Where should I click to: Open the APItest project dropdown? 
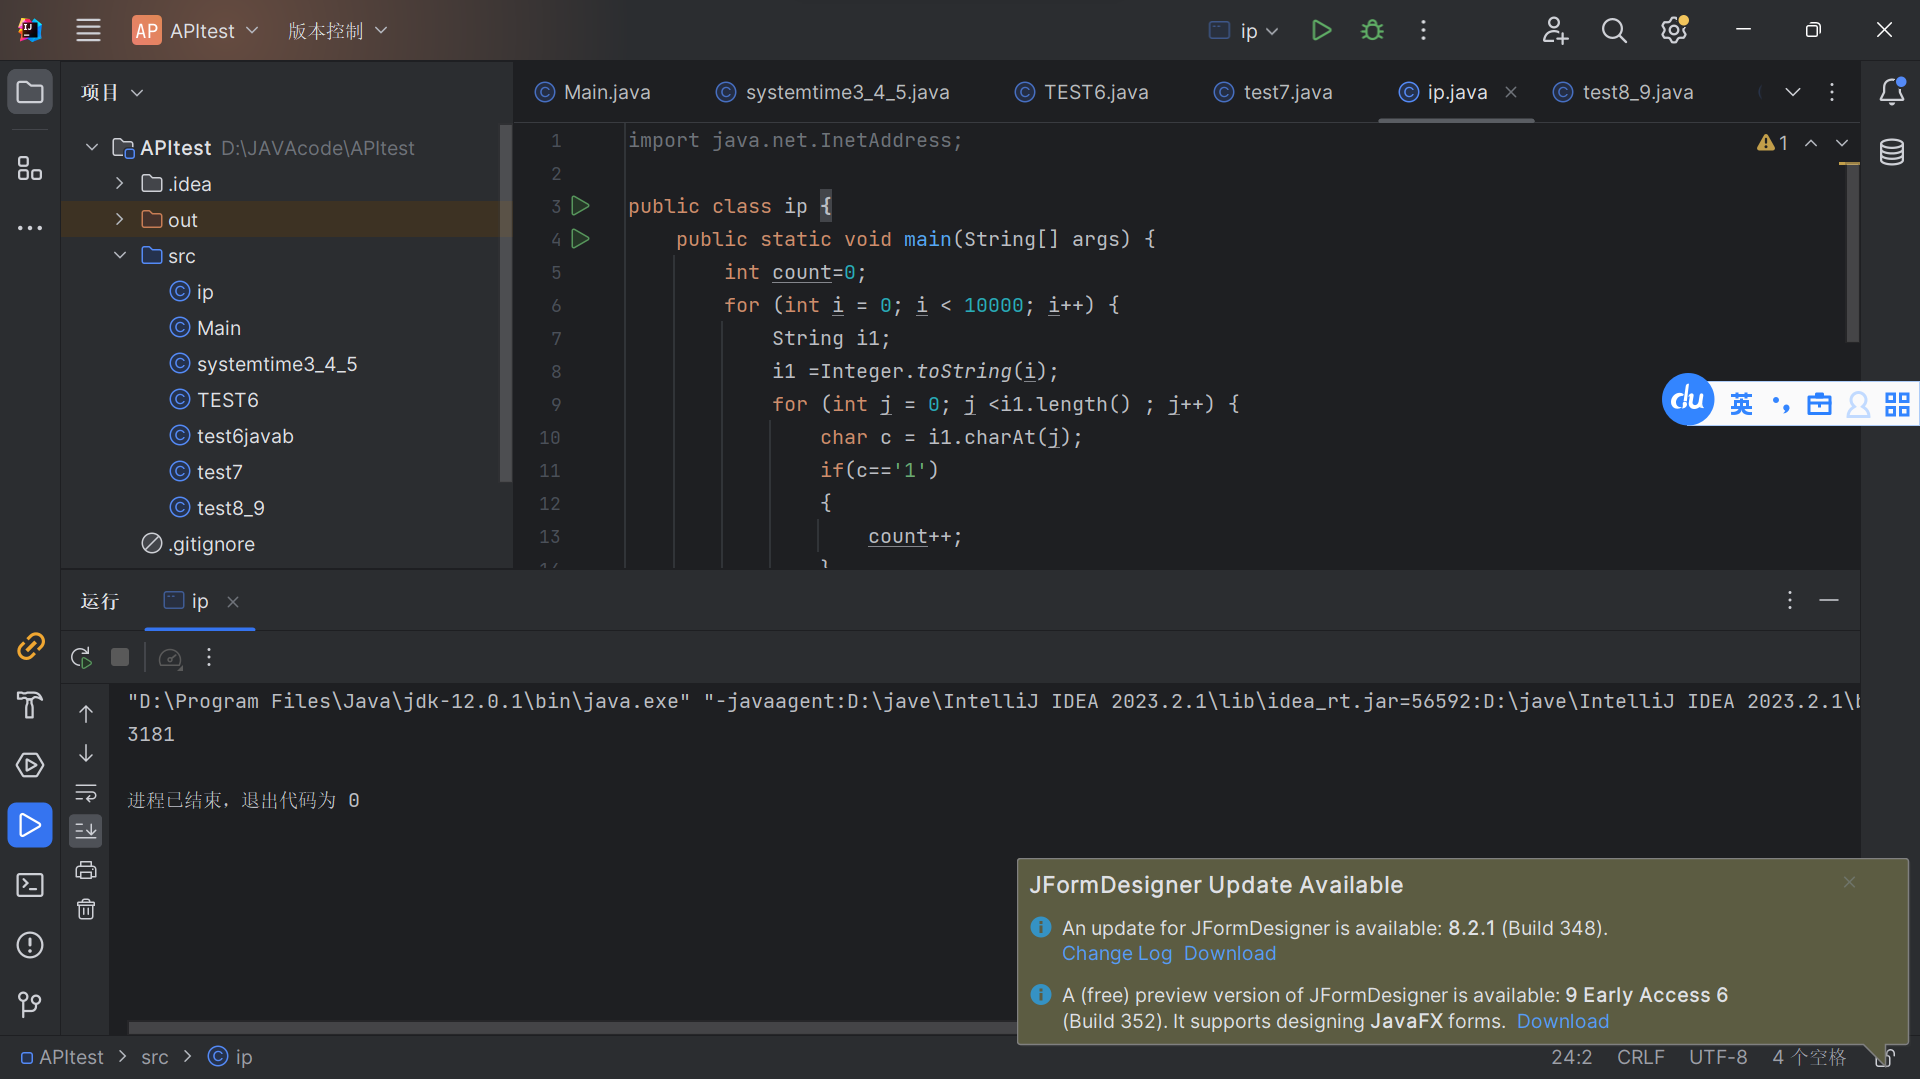pyautogui.click(x=196, y=31)
